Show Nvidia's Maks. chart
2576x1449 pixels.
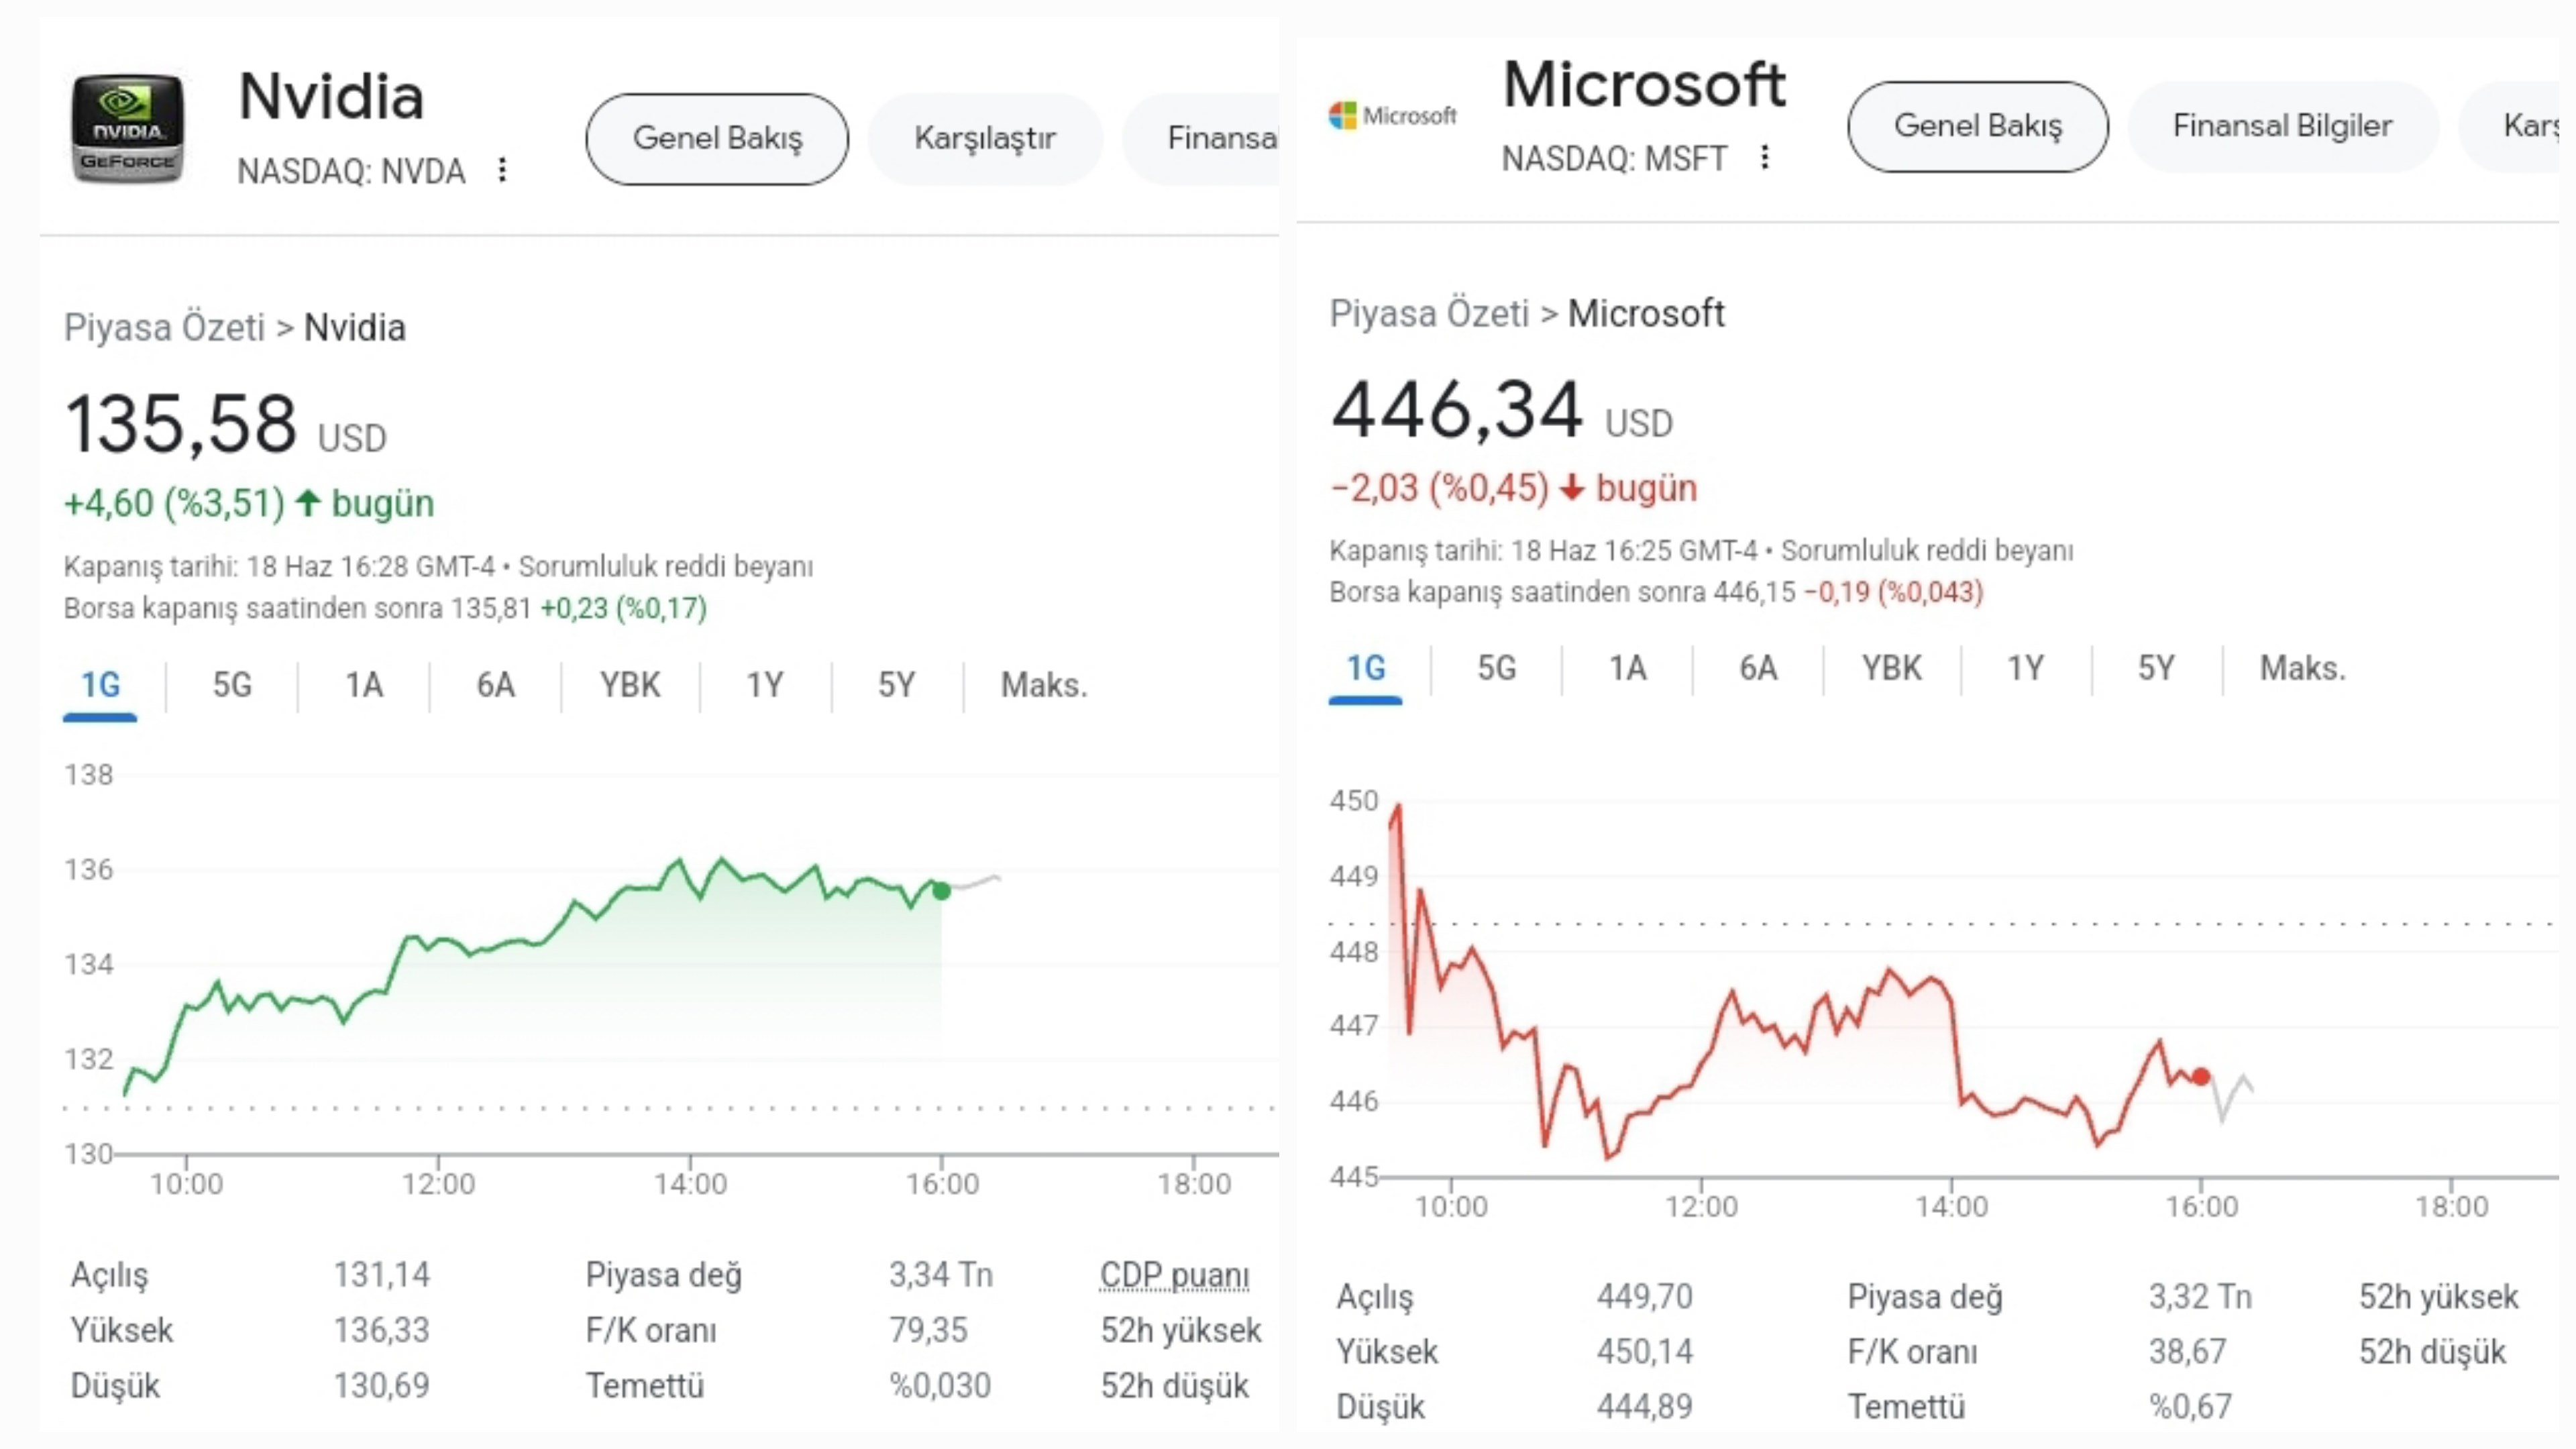[x=1044, y=686]
